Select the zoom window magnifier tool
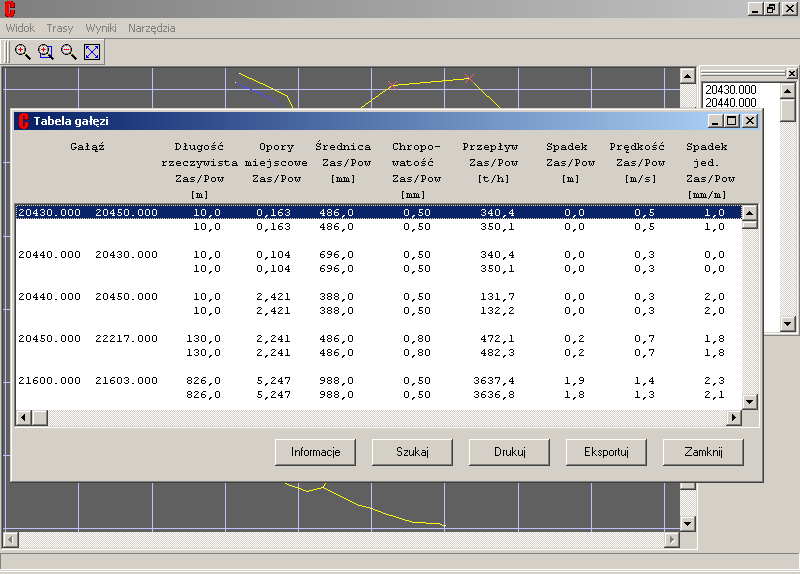Image resolution: width=800 pixels, height=574 pixels. pos(45,52)
